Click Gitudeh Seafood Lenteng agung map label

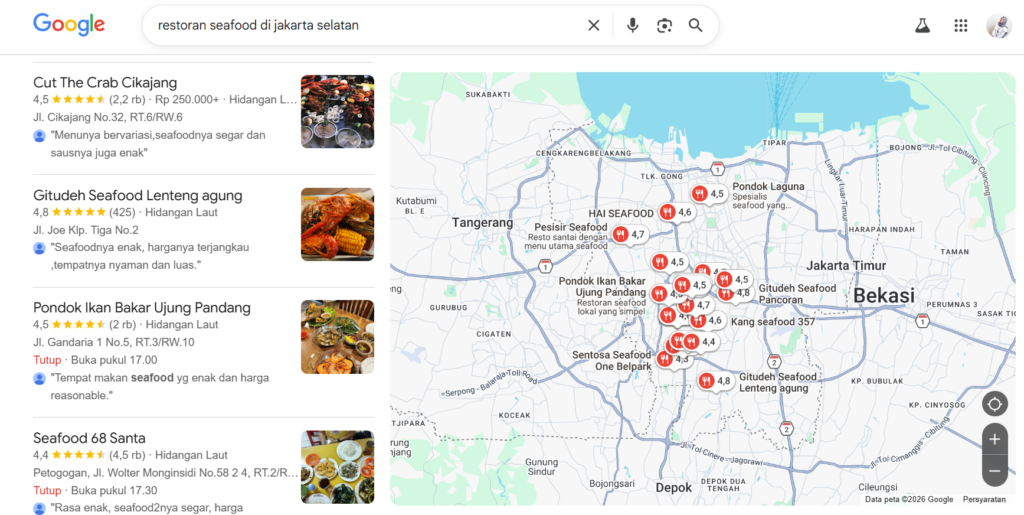pos(778,382)
